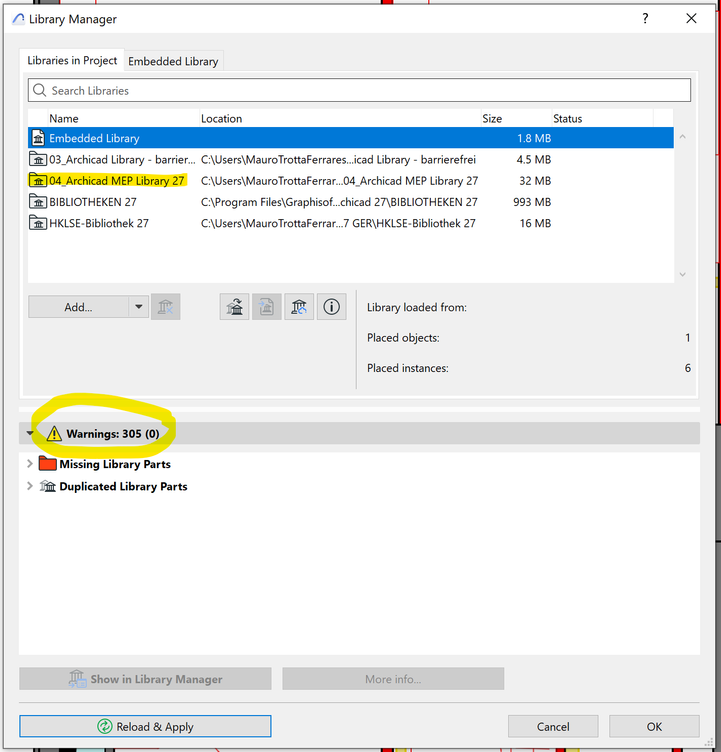The height and width of the screenshot is (752, 721).
Task: Click the Duplicated Library Parts label
Action: click(123, 486)
